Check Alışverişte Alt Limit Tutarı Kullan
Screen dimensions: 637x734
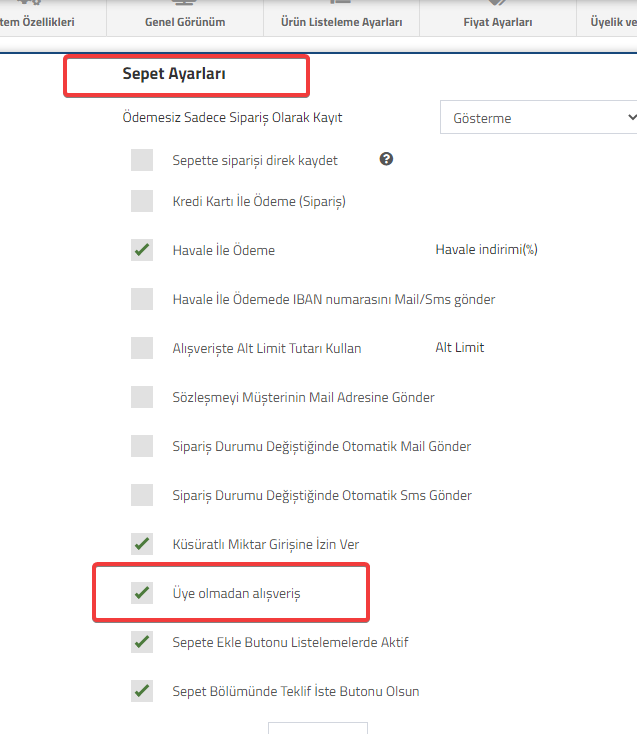142,348
